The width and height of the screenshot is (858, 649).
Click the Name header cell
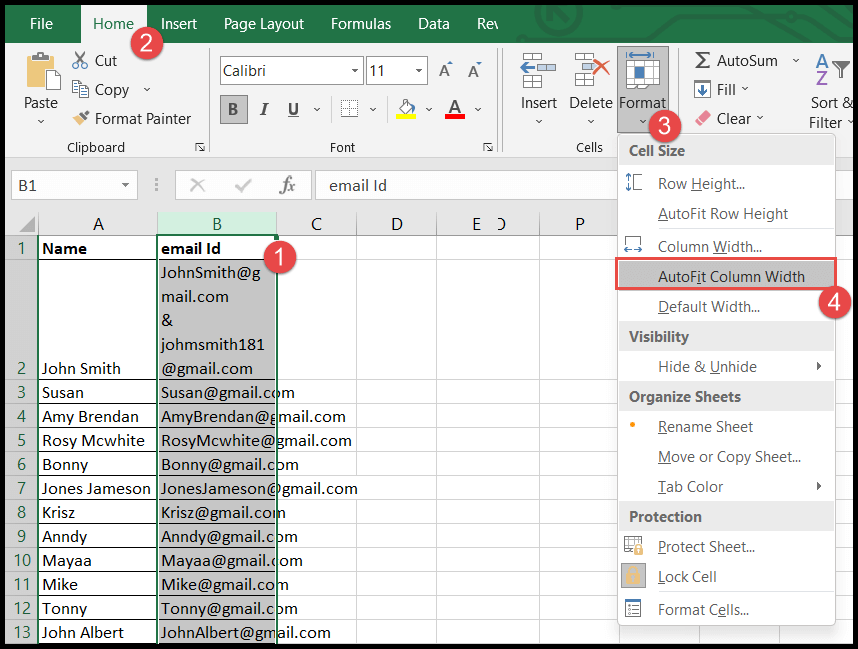97,248
